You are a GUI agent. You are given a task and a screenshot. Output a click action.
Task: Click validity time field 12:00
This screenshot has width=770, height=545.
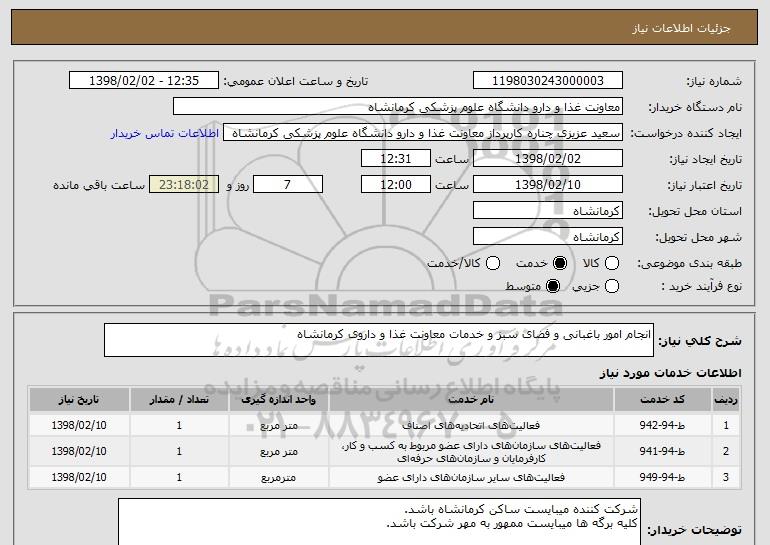(x=396, y=185)
